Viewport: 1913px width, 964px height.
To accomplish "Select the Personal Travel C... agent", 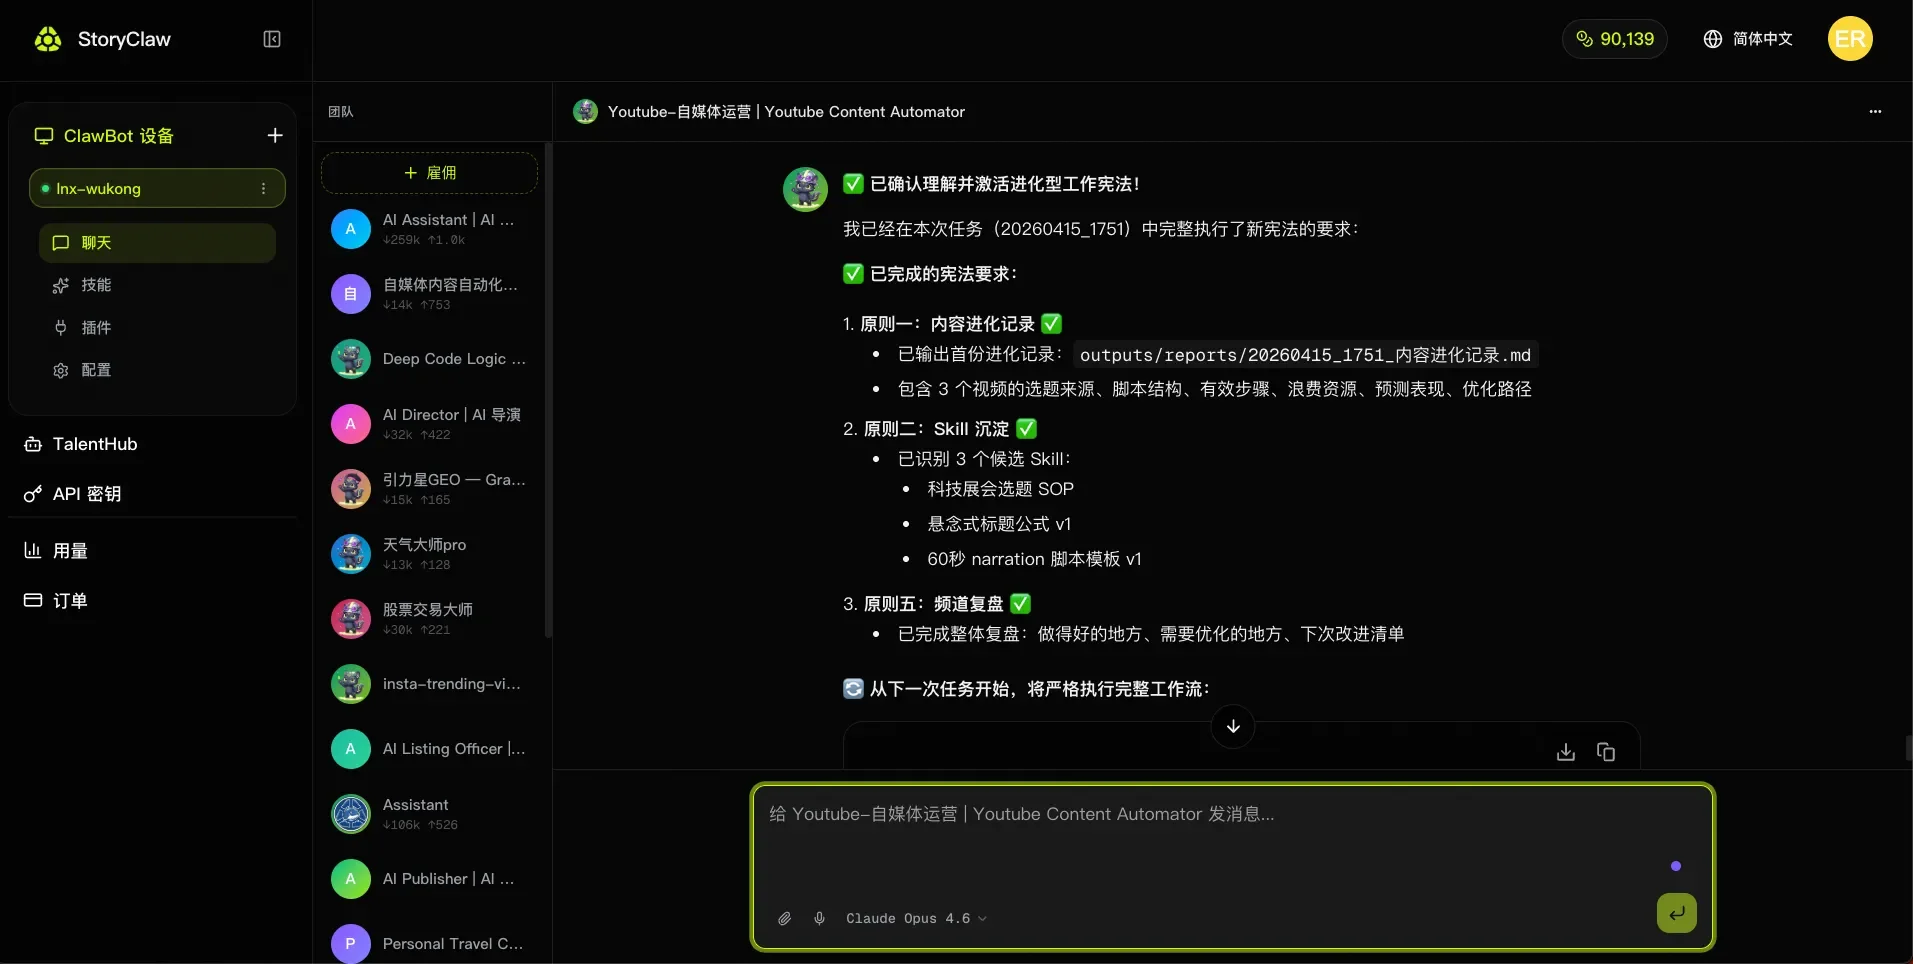I will [x=429, y=943].
